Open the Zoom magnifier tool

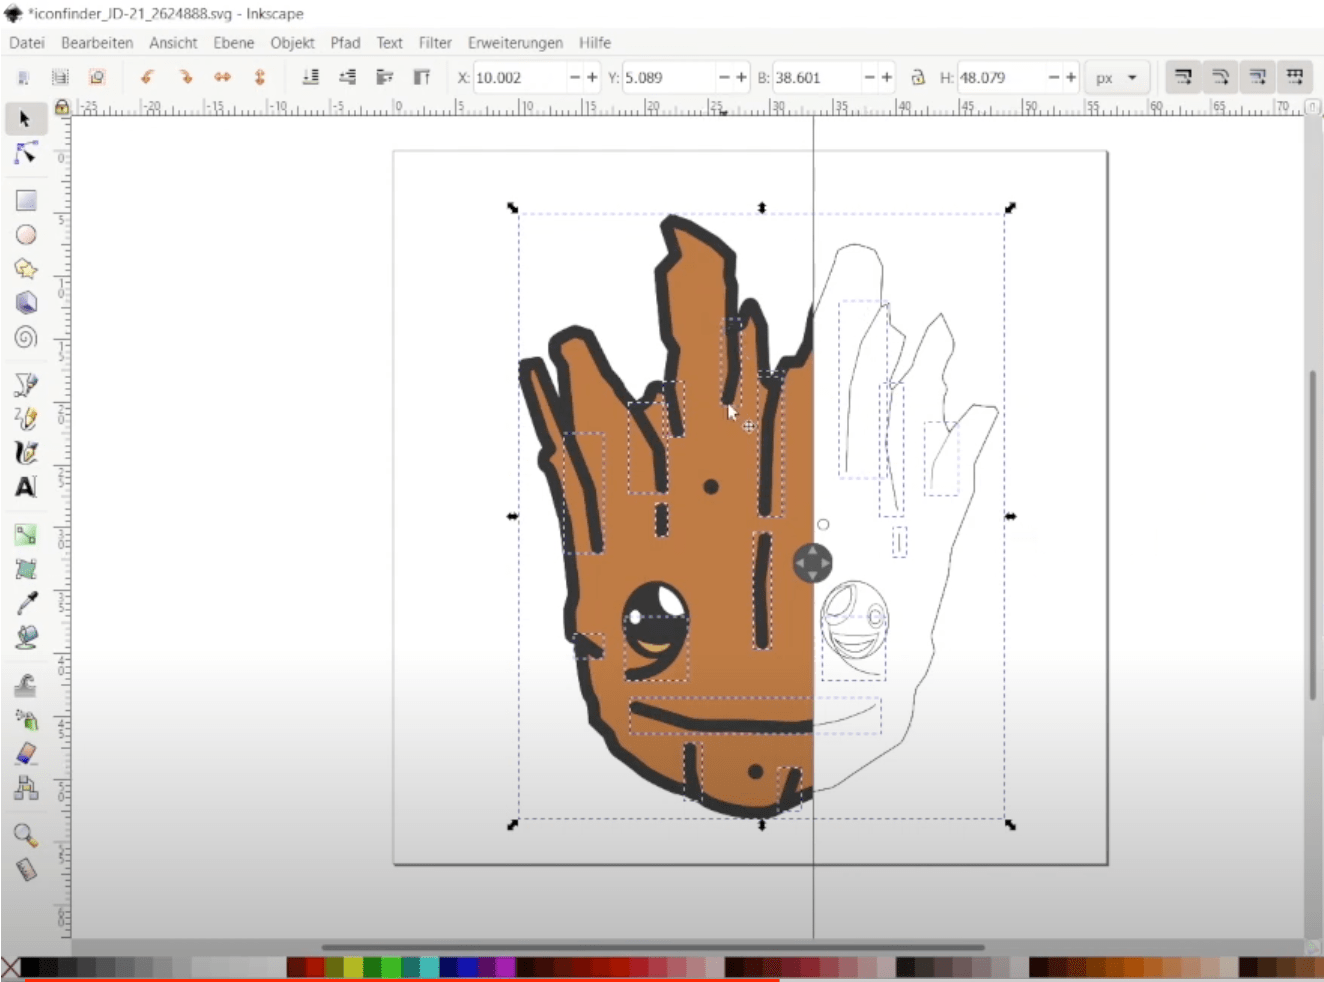pos(26,834)
